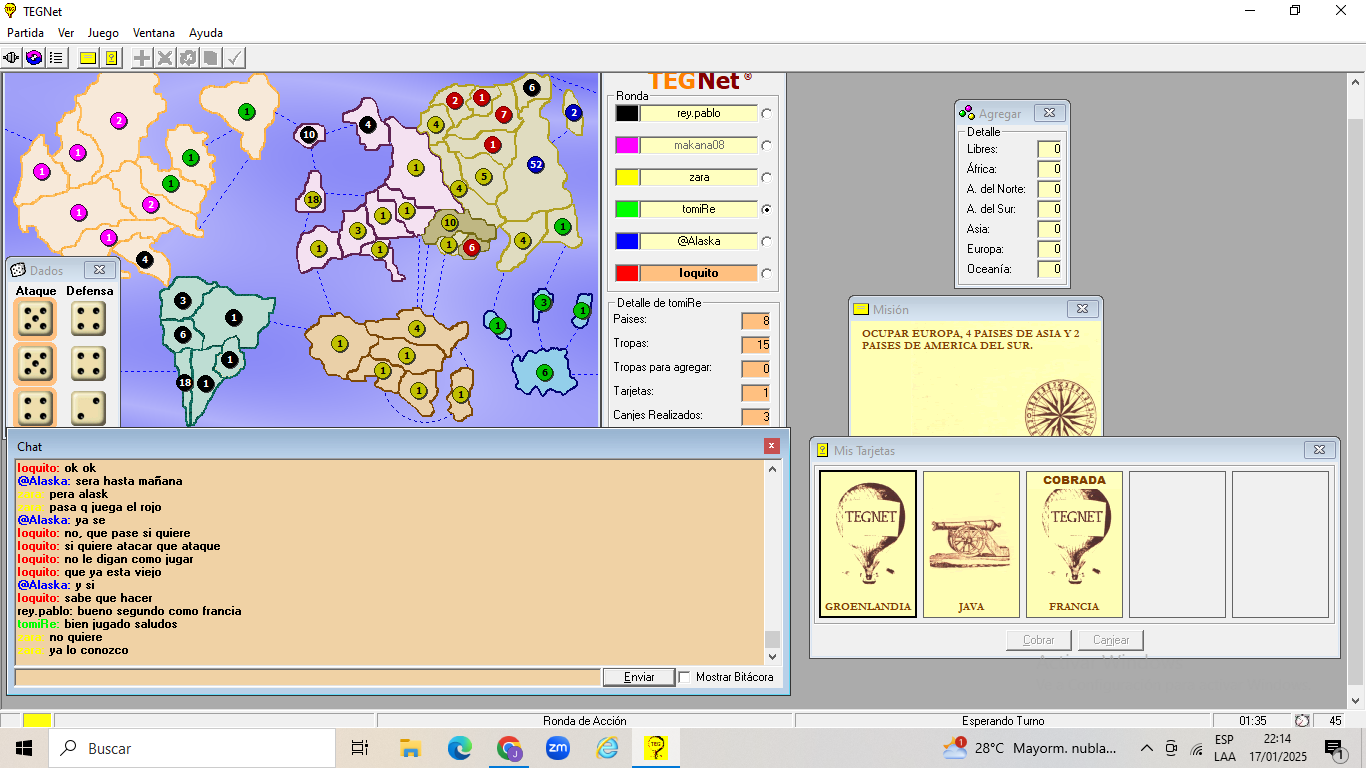The height and width of the screenshot is (768, 1366).
Task: Enable the Mostrar Bitácora checkbox
Action: point(685,677)
